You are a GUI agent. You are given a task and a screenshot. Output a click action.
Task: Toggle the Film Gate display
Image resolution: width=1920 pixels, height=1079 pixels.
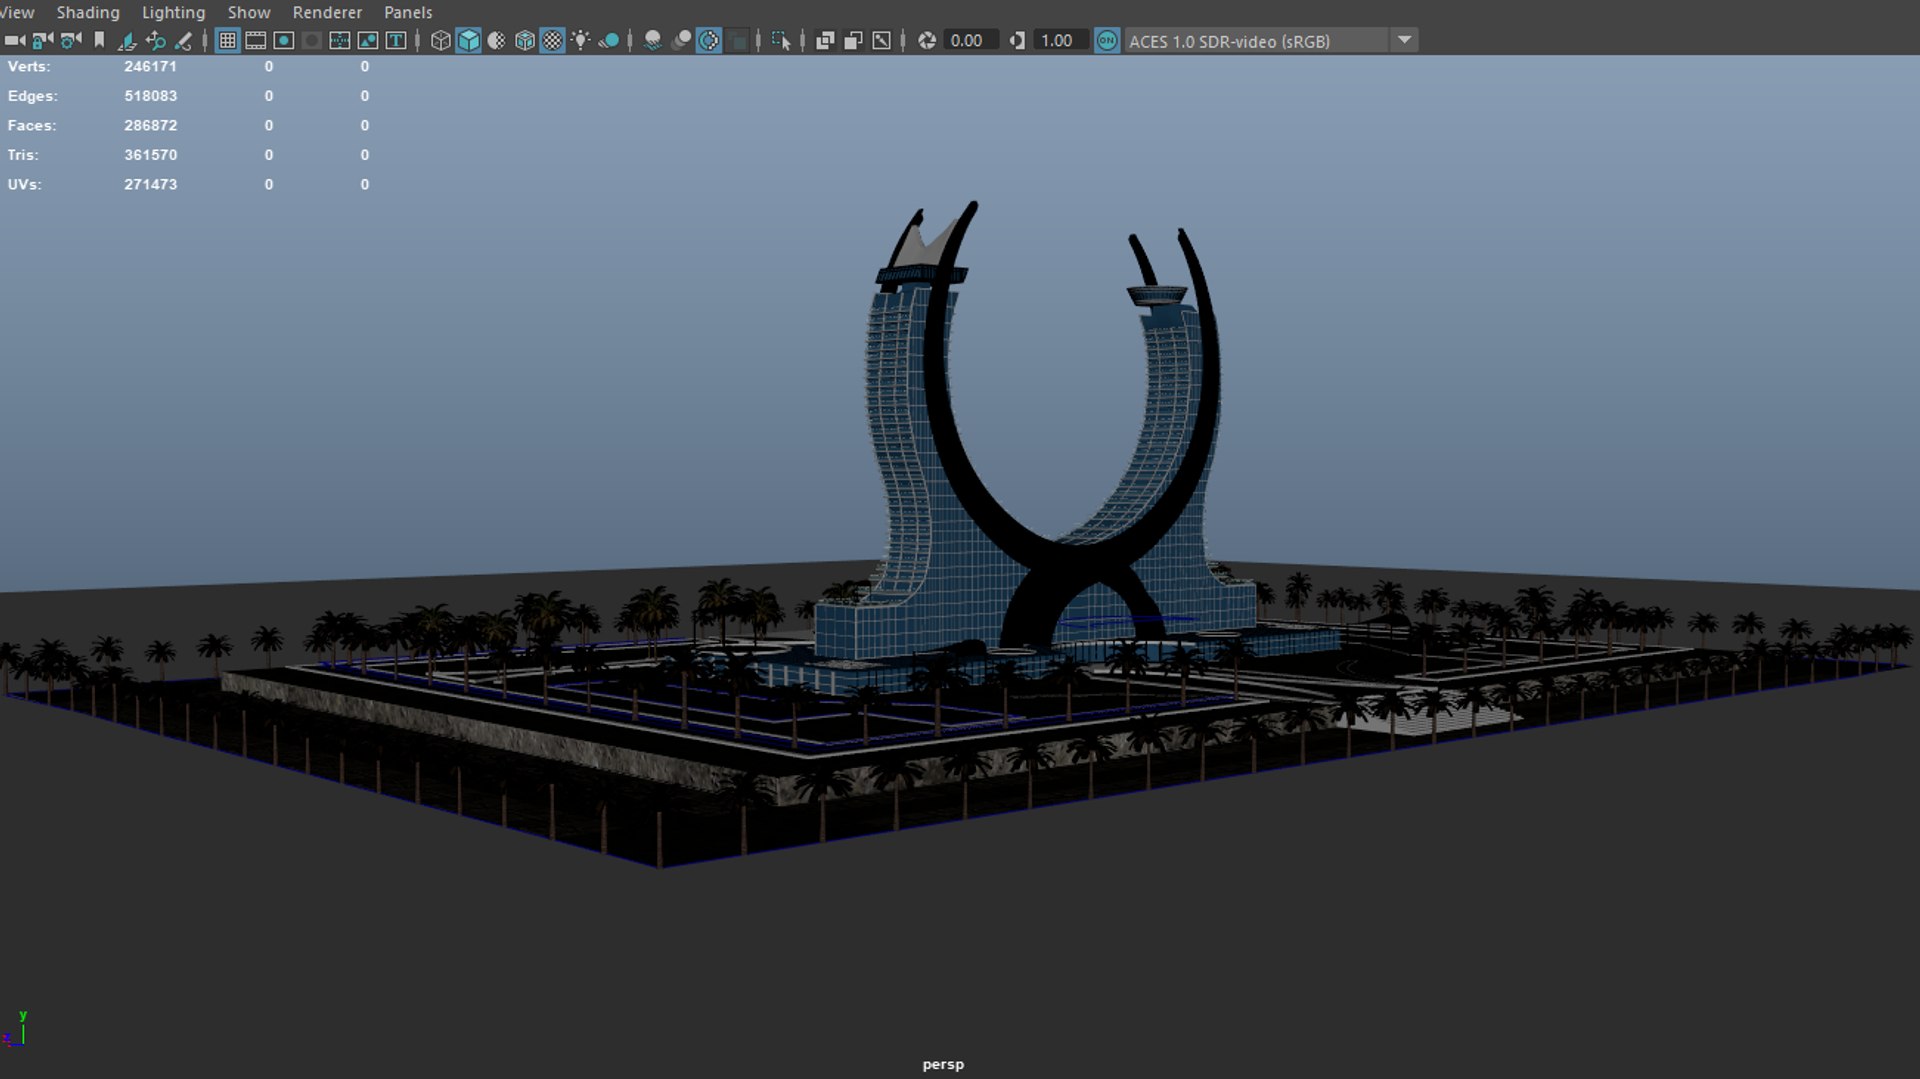[x=256, y=41]
